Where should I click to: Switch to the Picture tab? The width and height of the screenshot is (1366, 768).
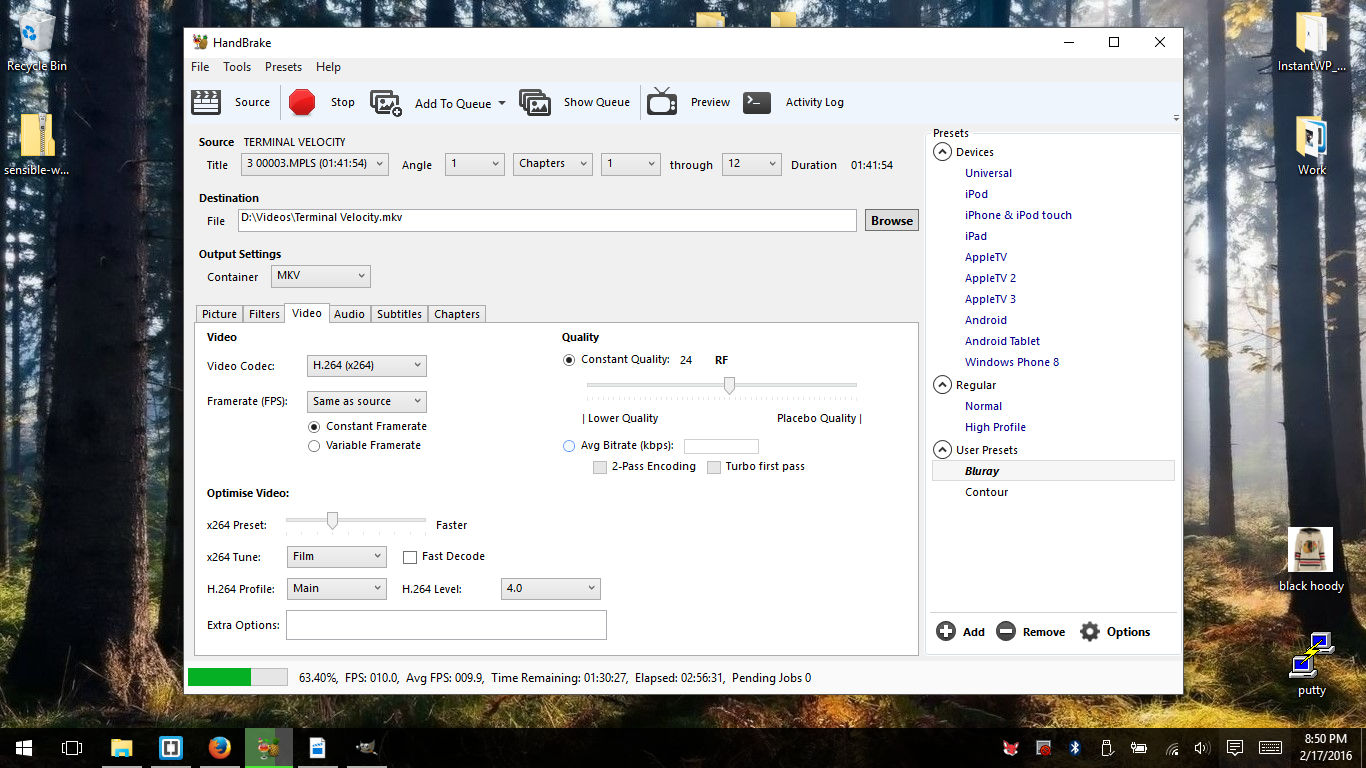(x=219, y=314)
